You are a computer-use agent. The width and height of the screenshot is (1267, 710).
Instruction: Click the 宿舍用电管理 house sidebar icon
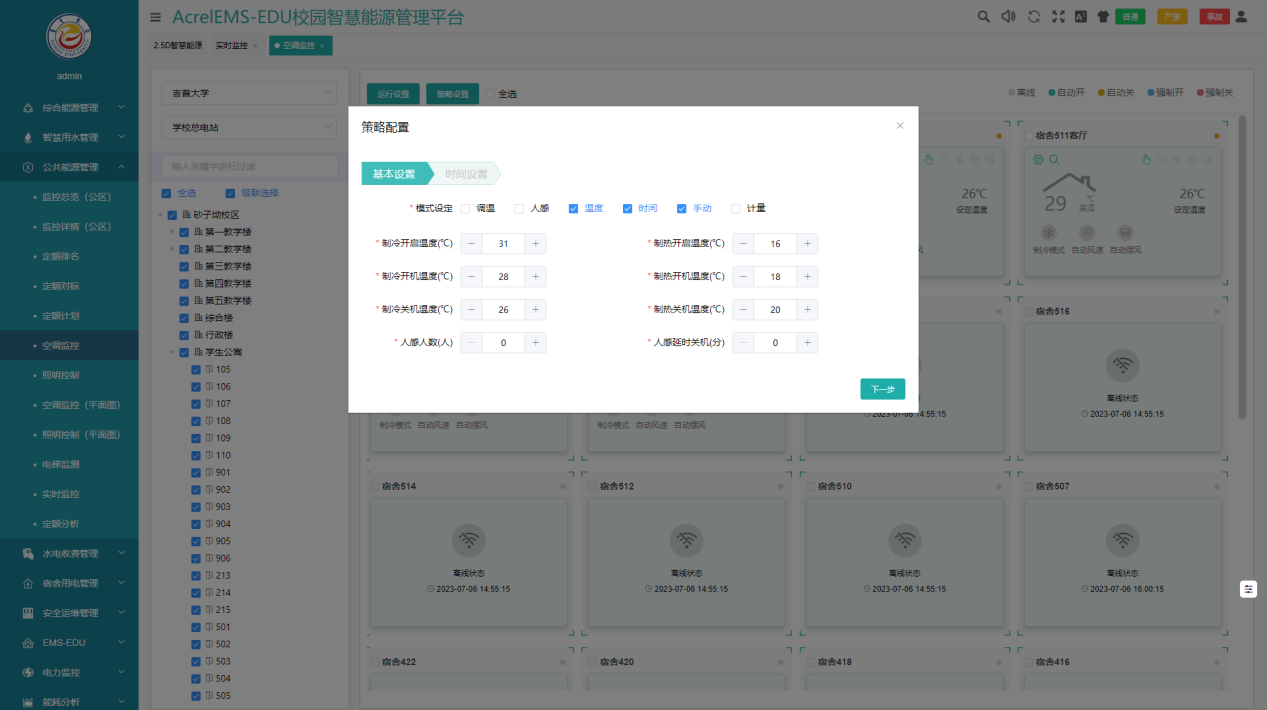pyautogui.click(x=28, y=583)
